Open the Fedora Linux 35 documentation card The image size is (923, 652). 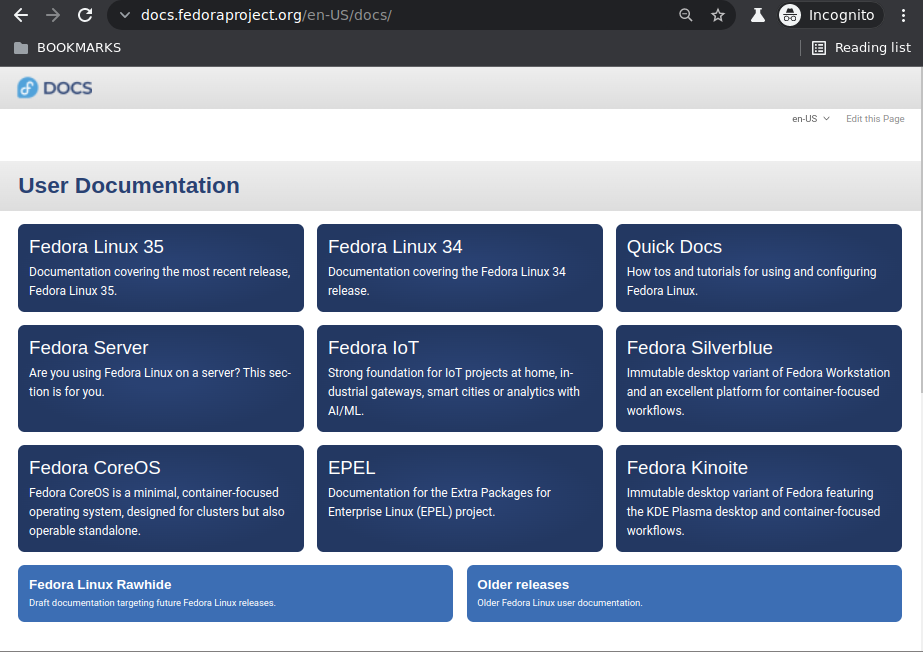tap(161, 268)
